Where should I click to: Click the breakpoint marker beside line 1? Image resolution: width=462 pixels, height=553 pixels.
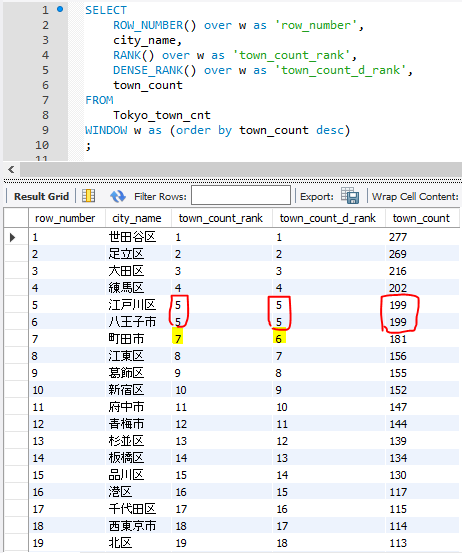tap(60, 9)
